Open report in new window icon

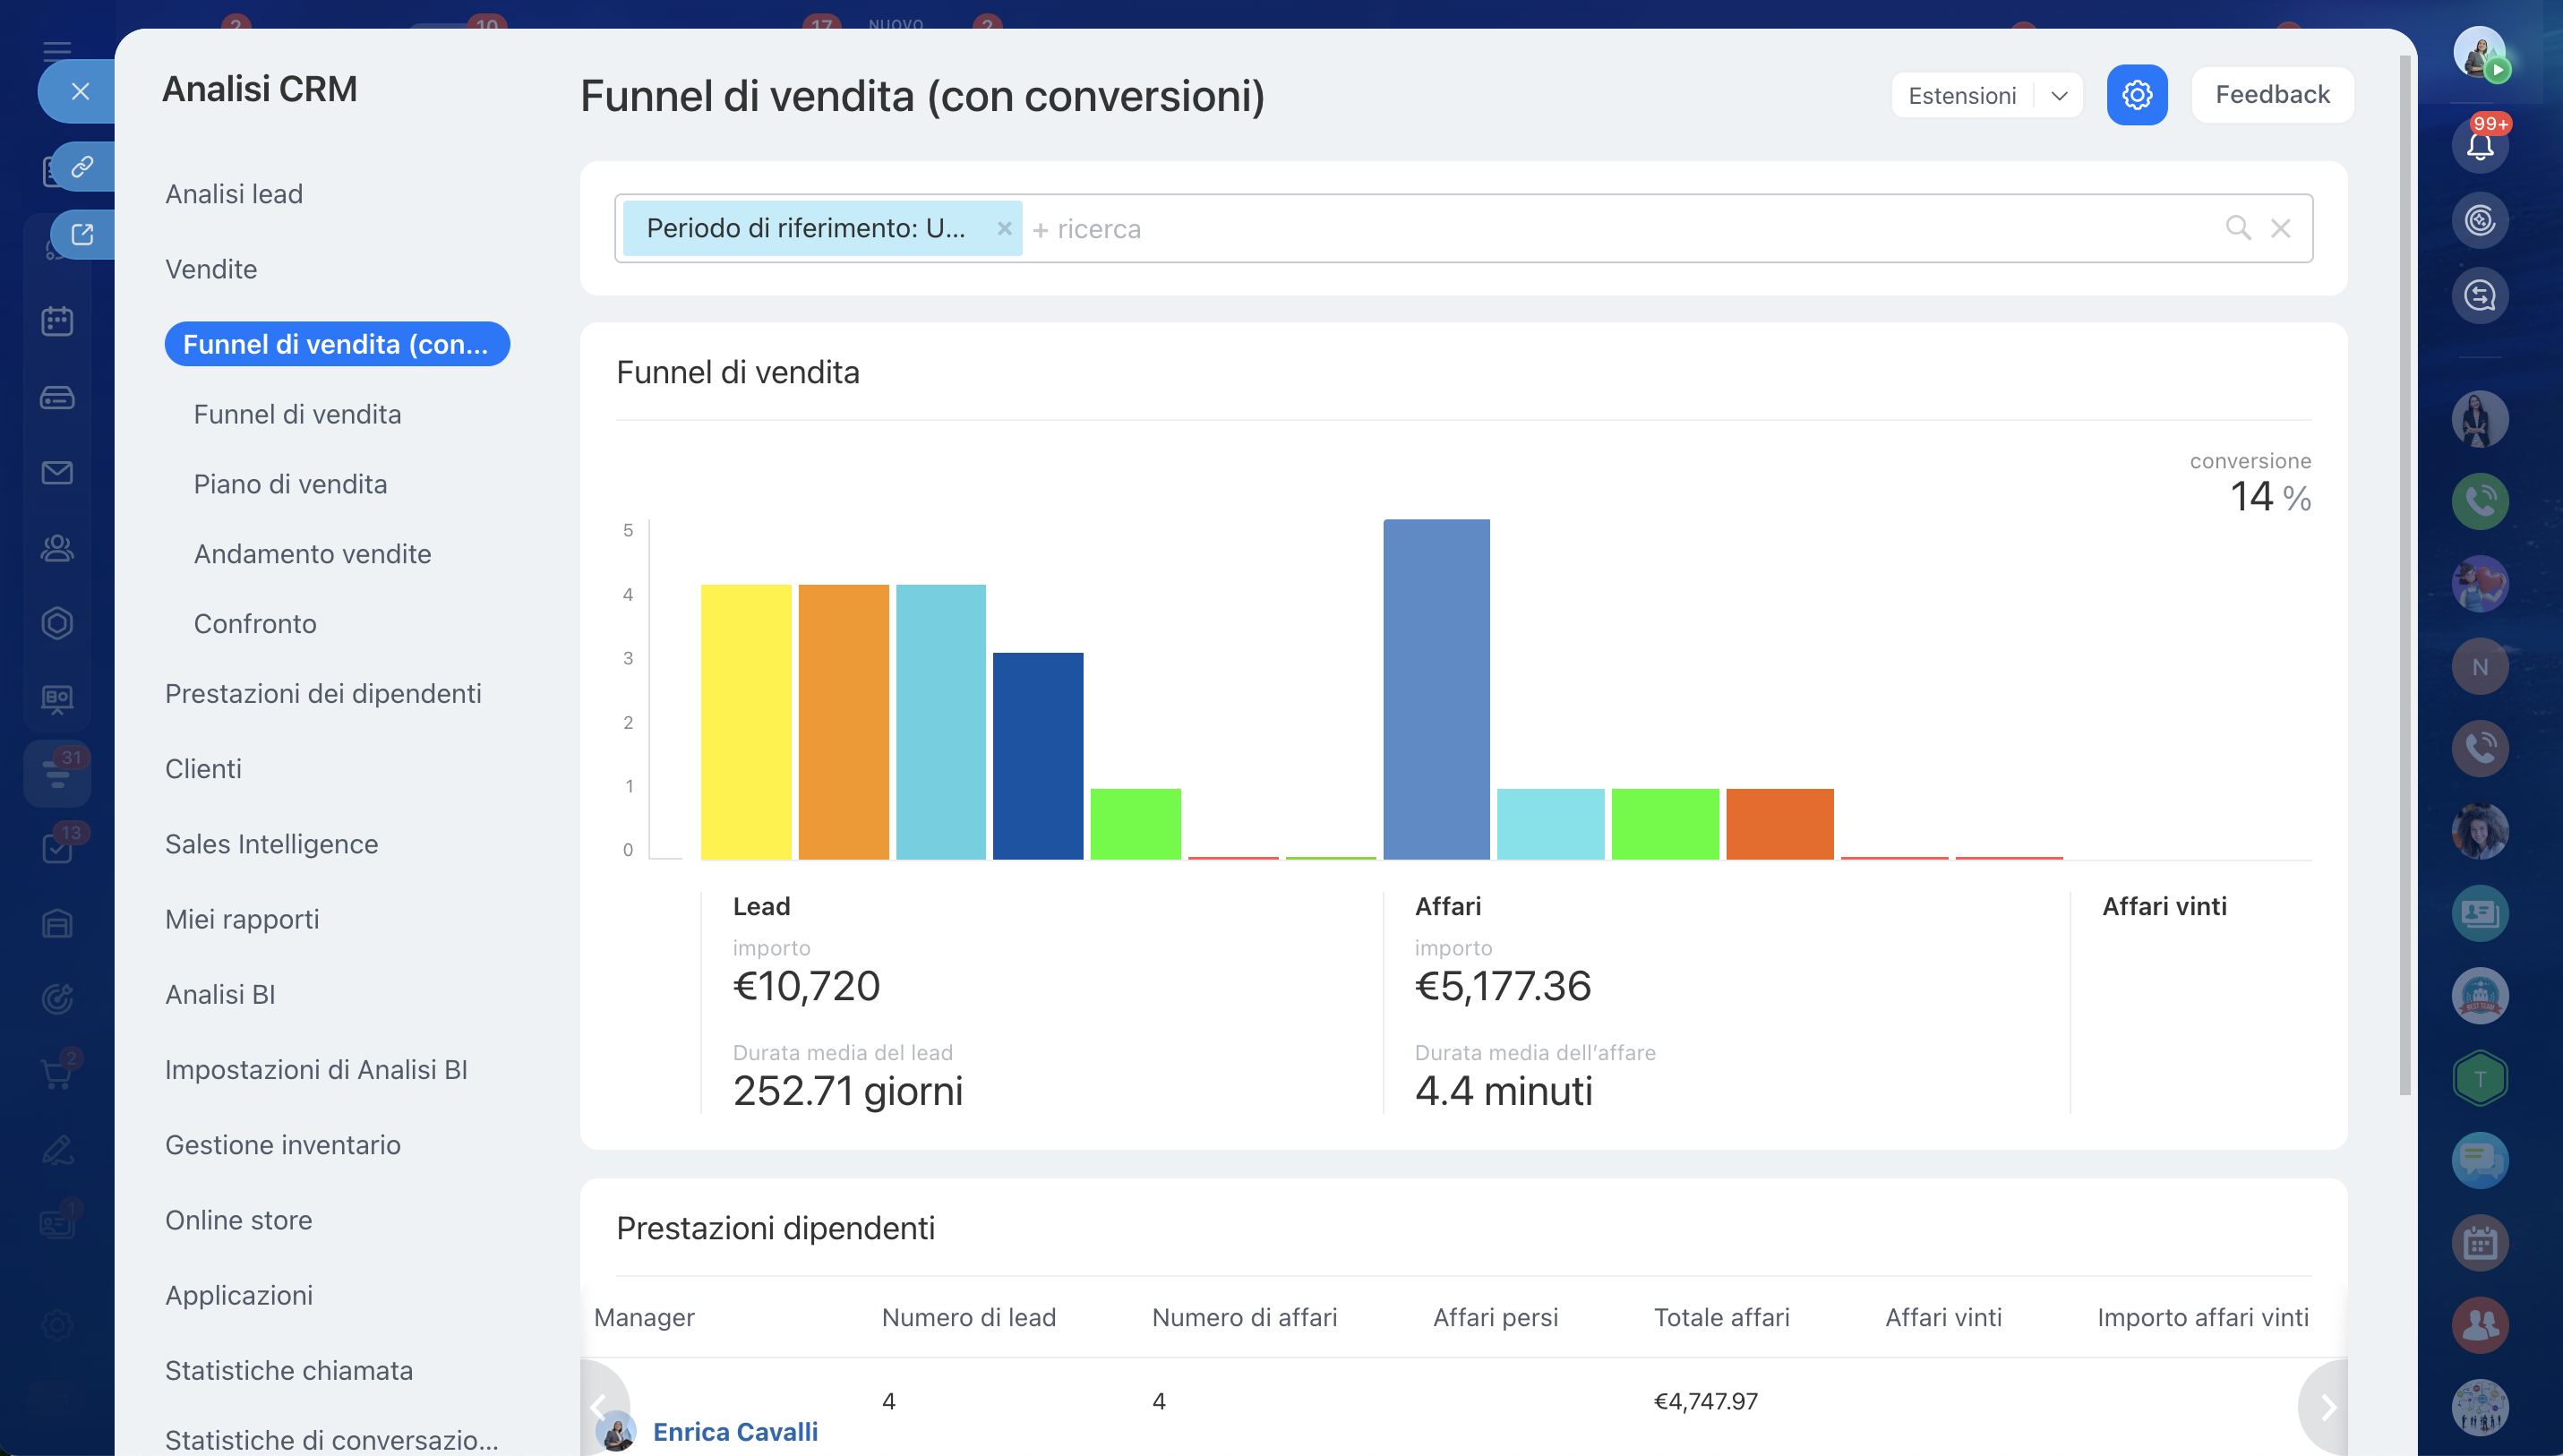click(x=82, y=234)
